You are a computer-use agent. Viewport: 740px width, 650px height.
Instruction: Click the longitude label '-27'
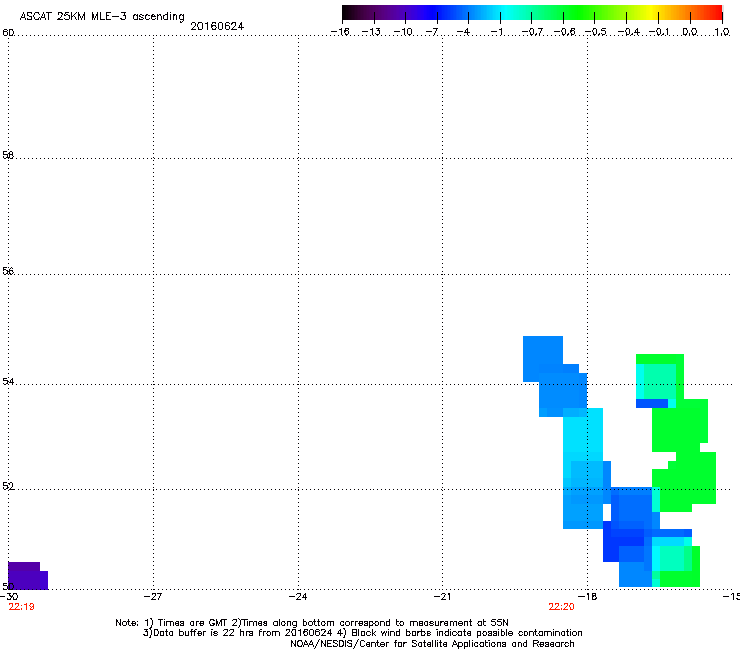pyautogui.click(x=153, y=596)
